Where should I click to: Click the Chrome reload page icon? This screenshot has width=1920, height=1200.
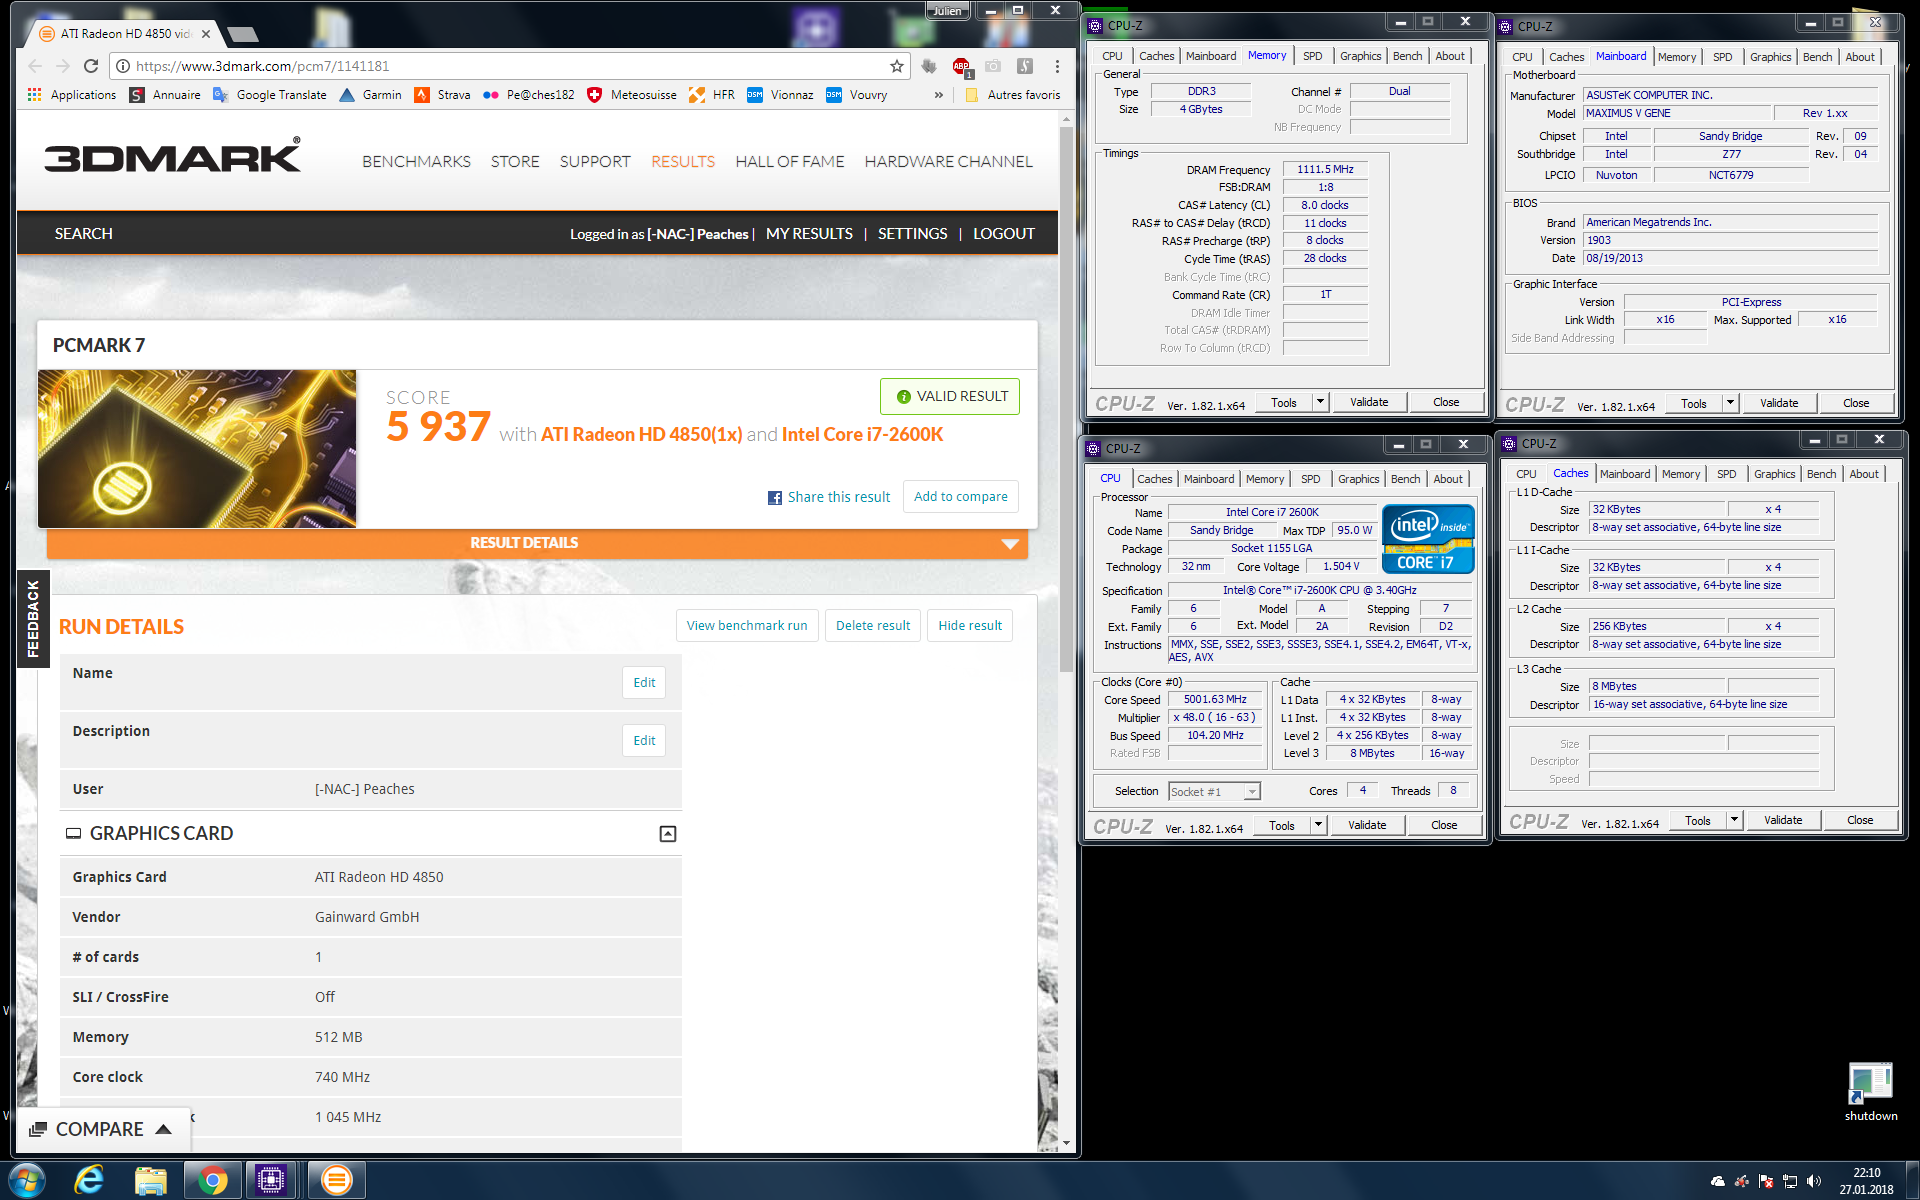91,66
